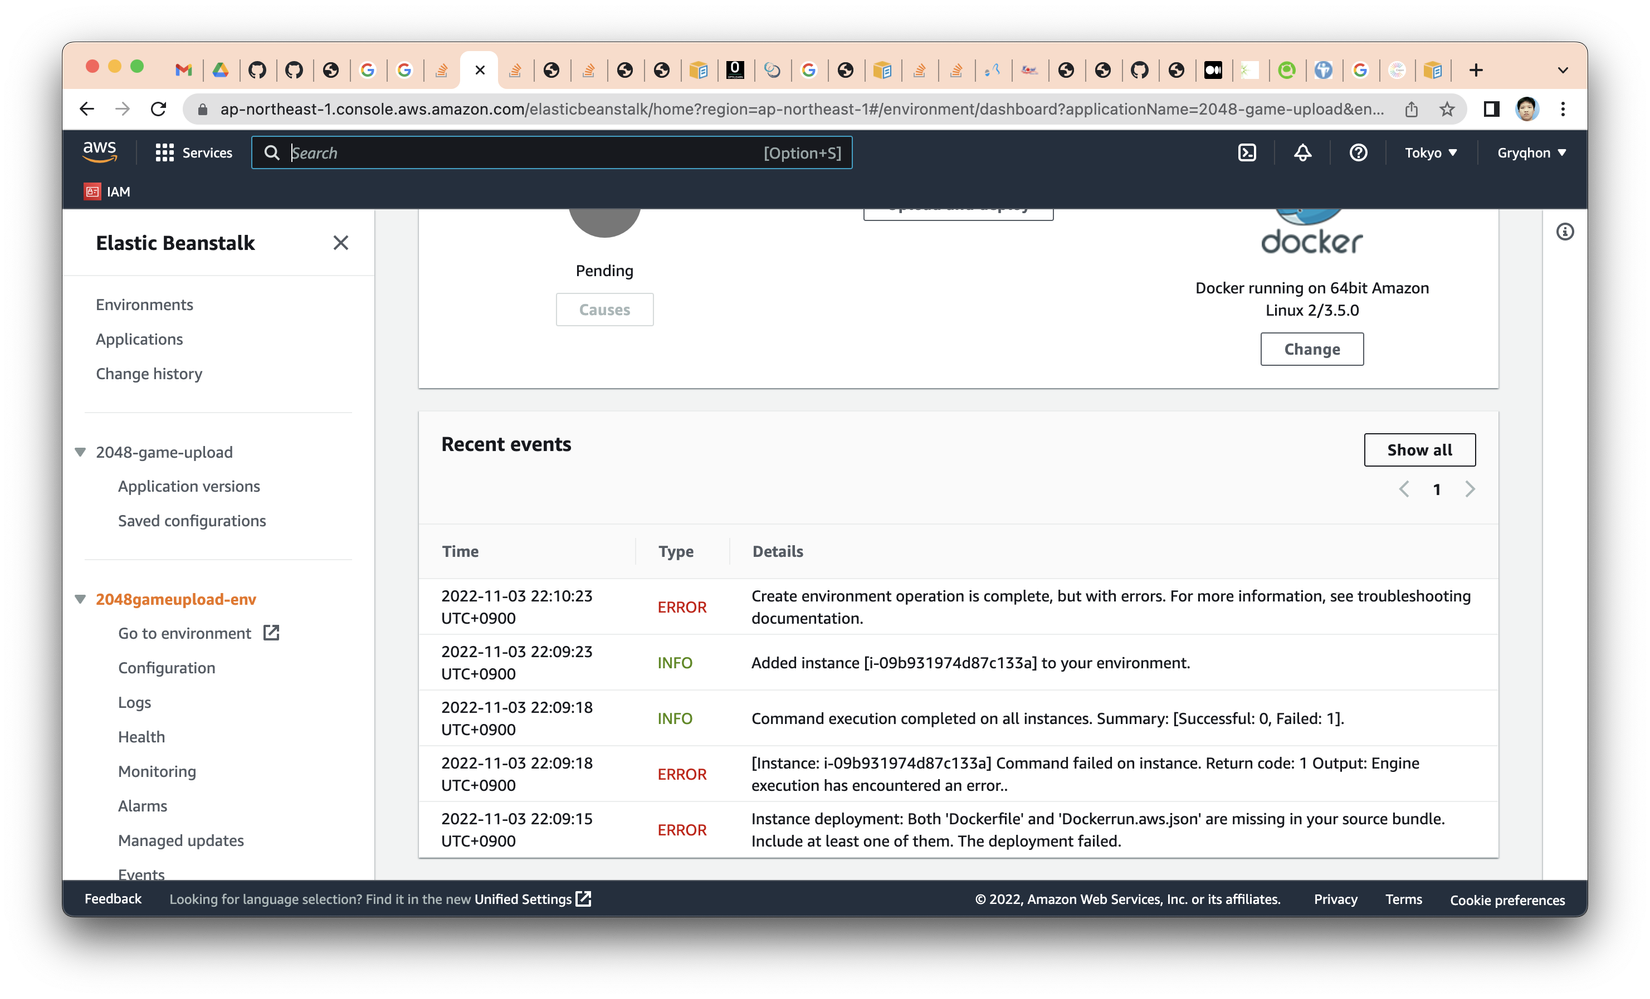Open the AWS help question mark menu

point(1358,153)
